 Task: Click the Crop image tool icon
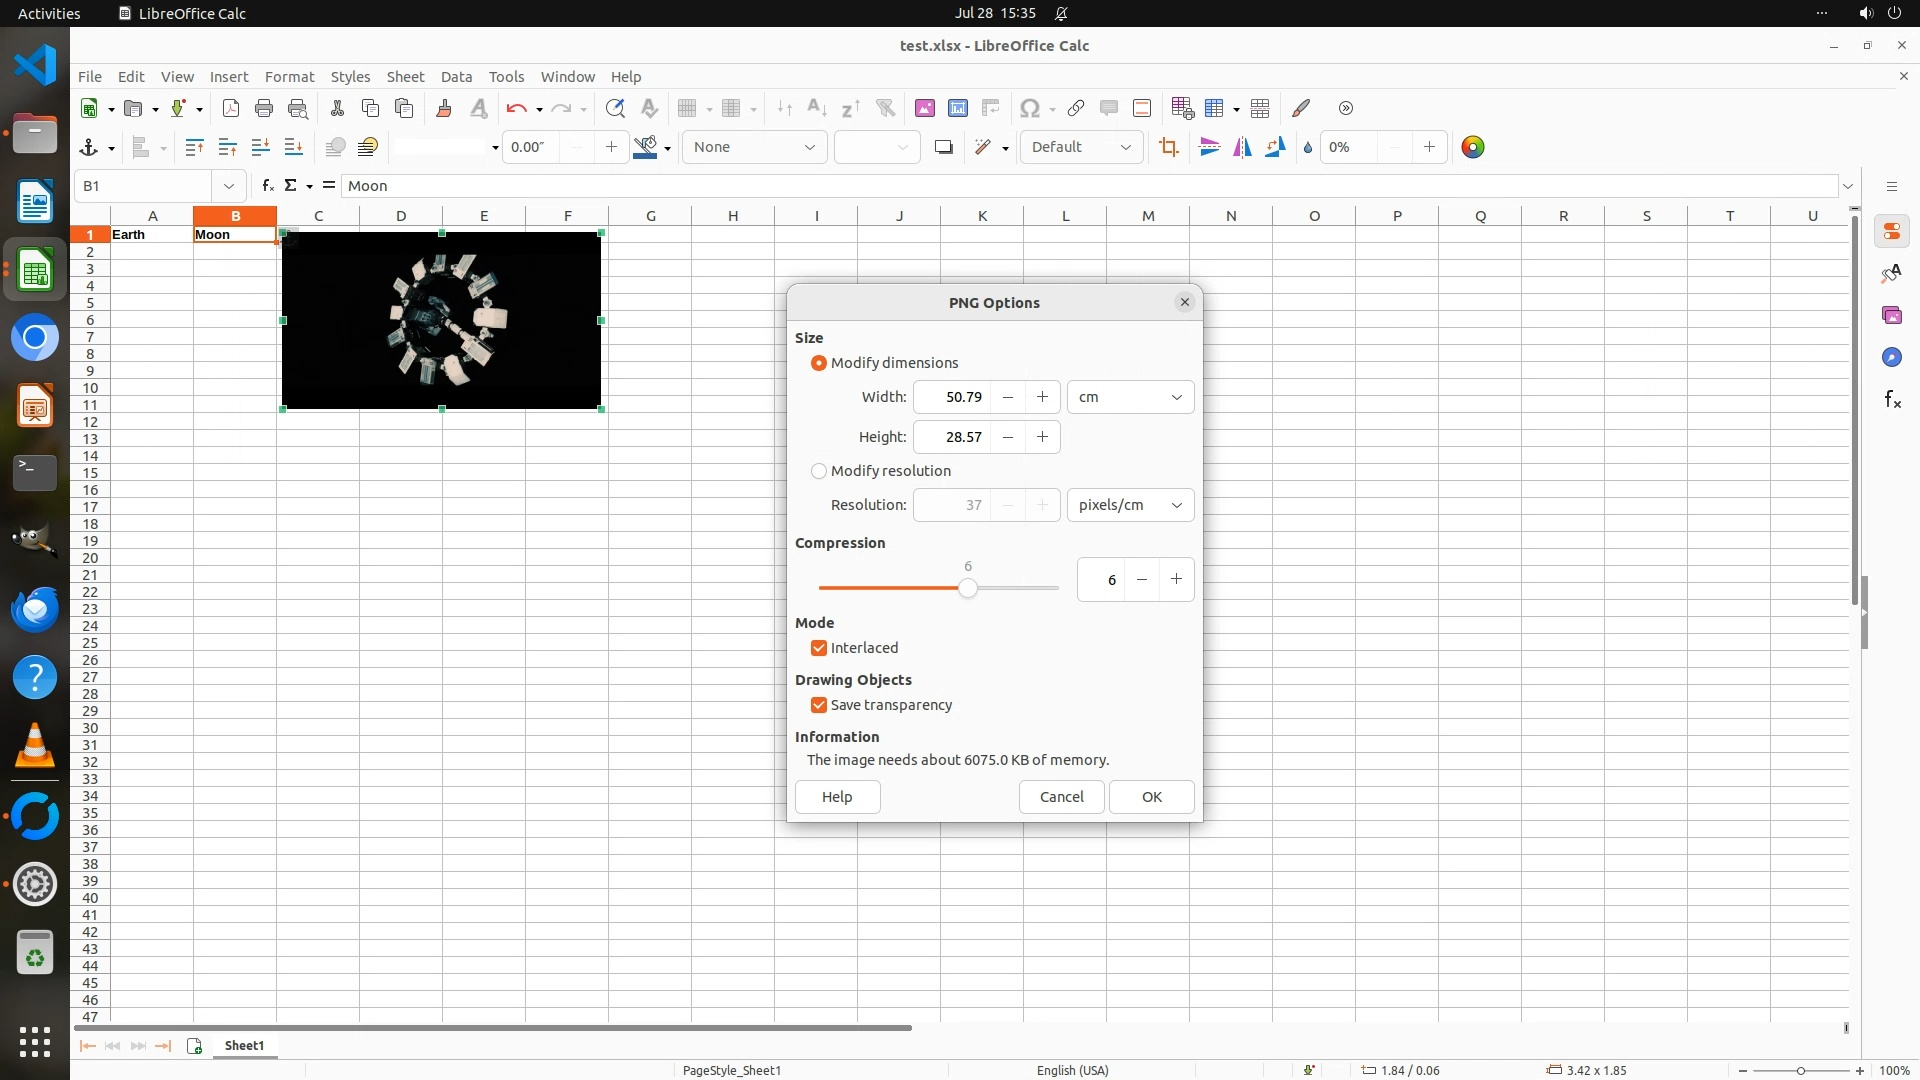tap(1168, 147)
